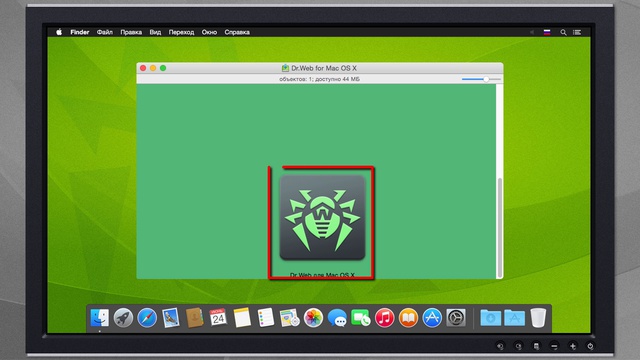Close the Dr.Web for Mac OS X window

(143, 68)
